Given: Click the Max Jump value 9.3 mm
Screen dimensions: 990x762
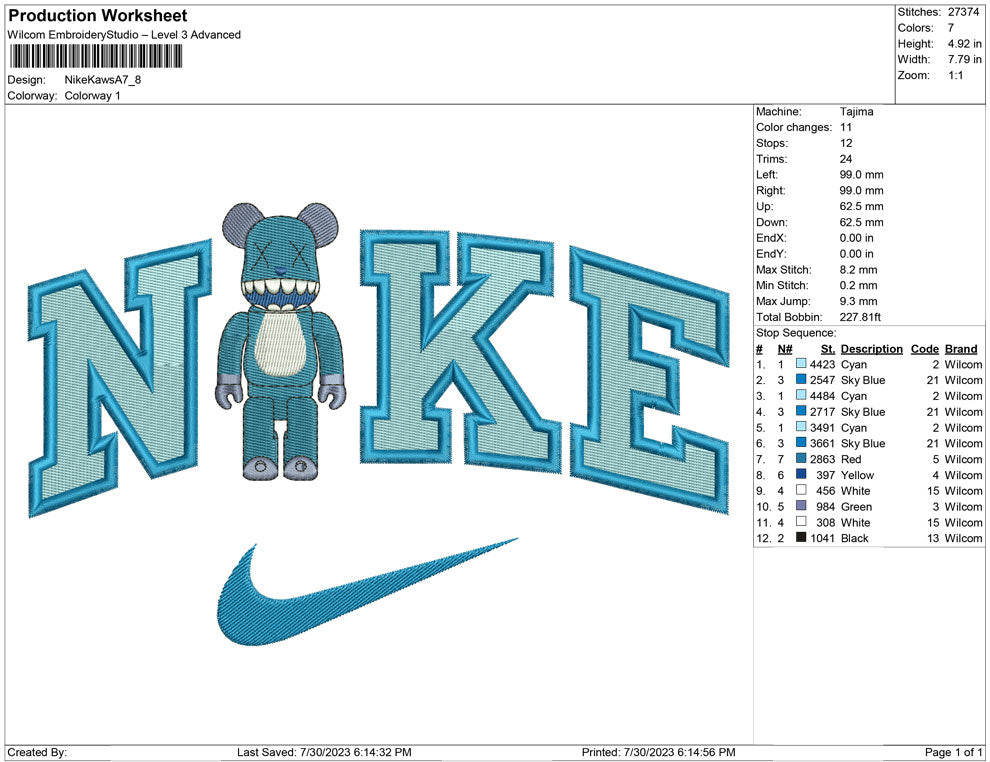Looking at the screenshot, I should (858, 301).
